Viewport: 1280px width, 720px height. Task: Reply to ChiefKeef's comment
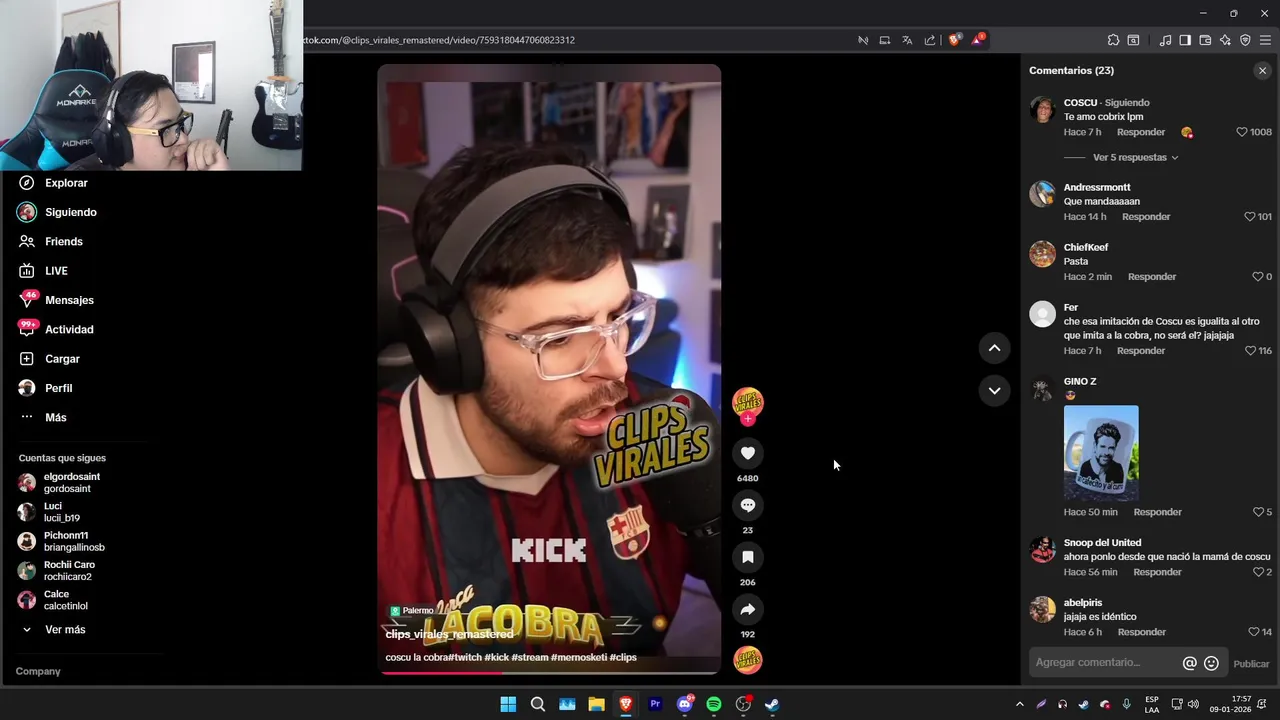point(1152,277)
